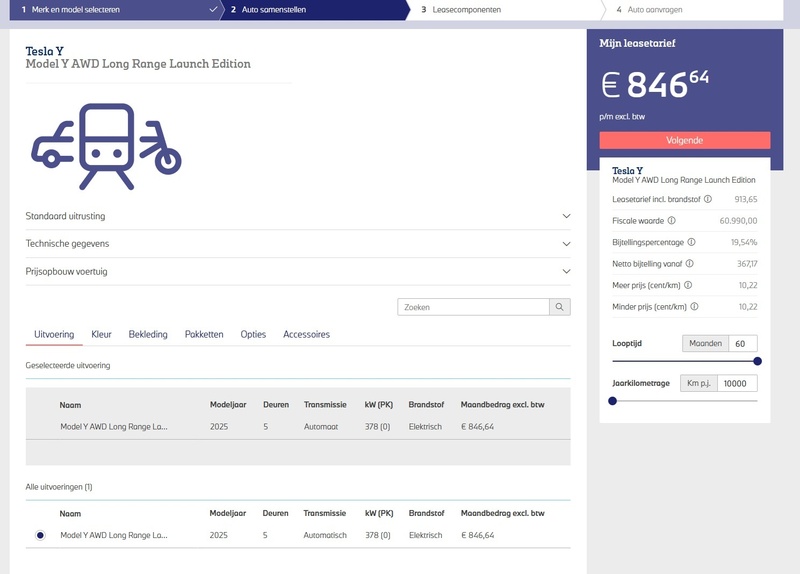
Task: Click the Mijn leasetarief heading
Action: 637,43
